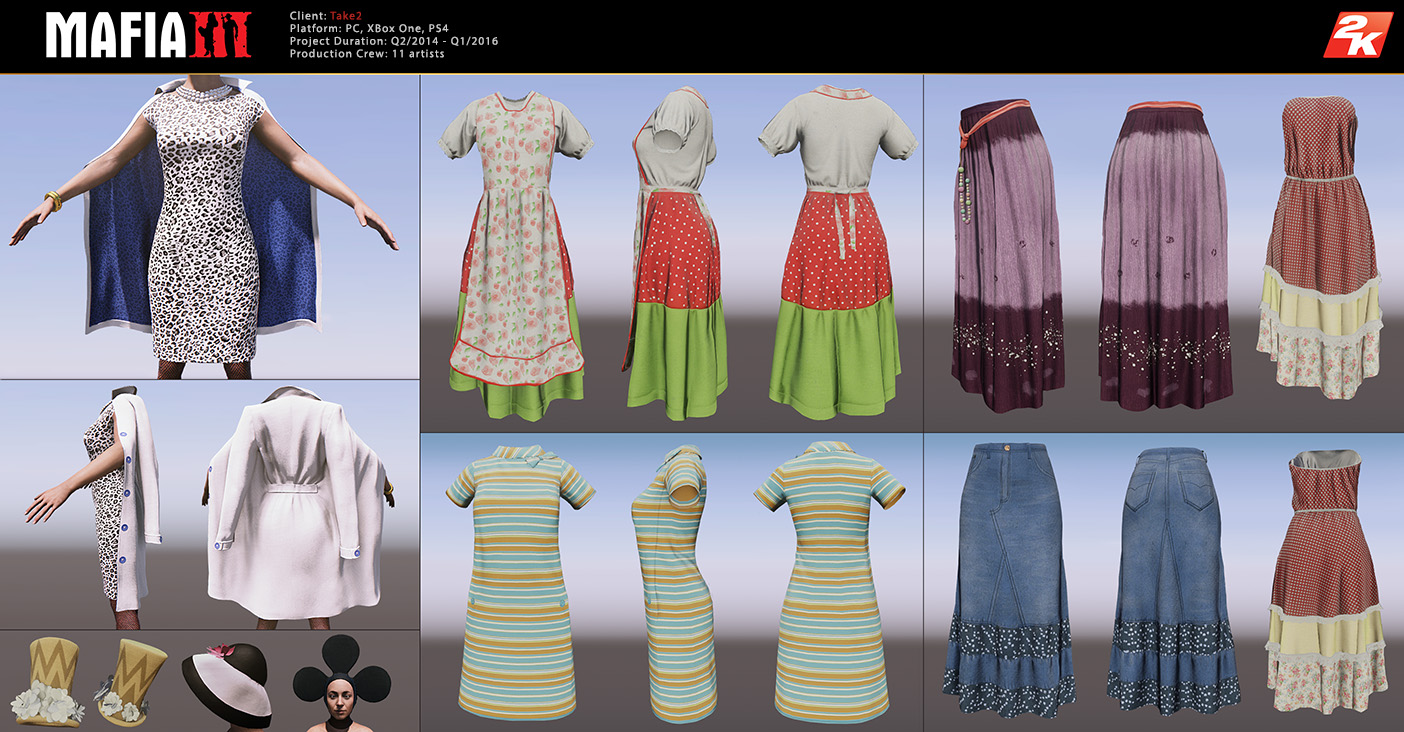Viewport: 1404px width, 732px height.
Task: Click the Project Duration text line
Action: point(393,41)
